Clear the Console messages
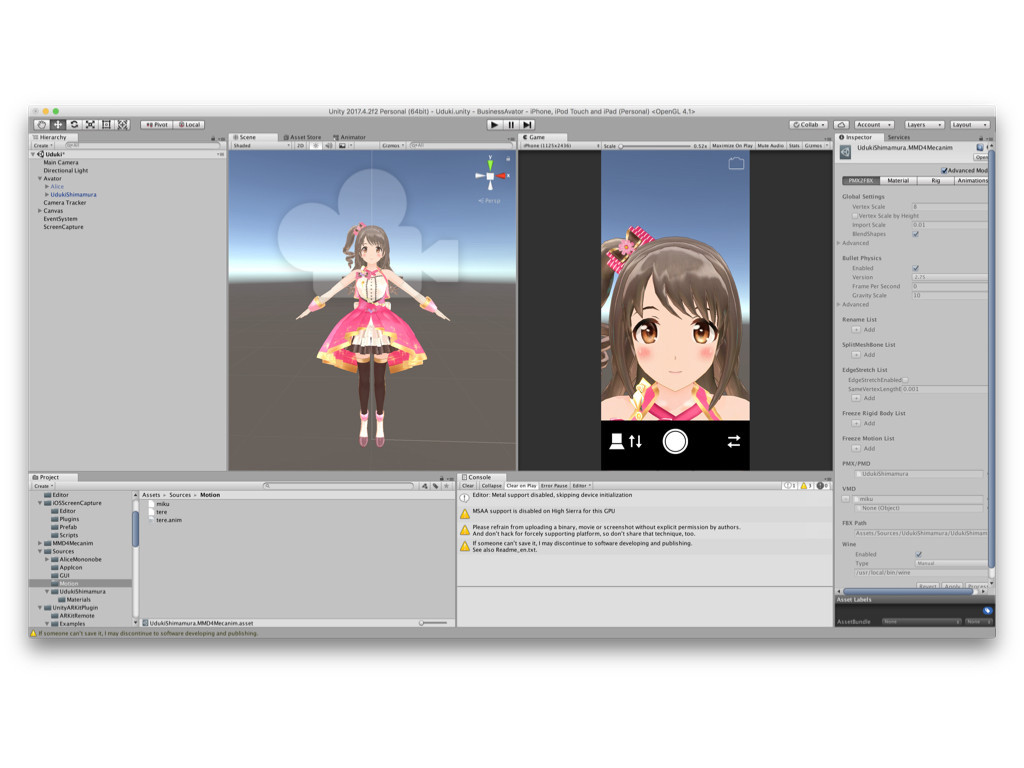The height and width of the screenshot is (768, 1024). [x=468, y=486]
